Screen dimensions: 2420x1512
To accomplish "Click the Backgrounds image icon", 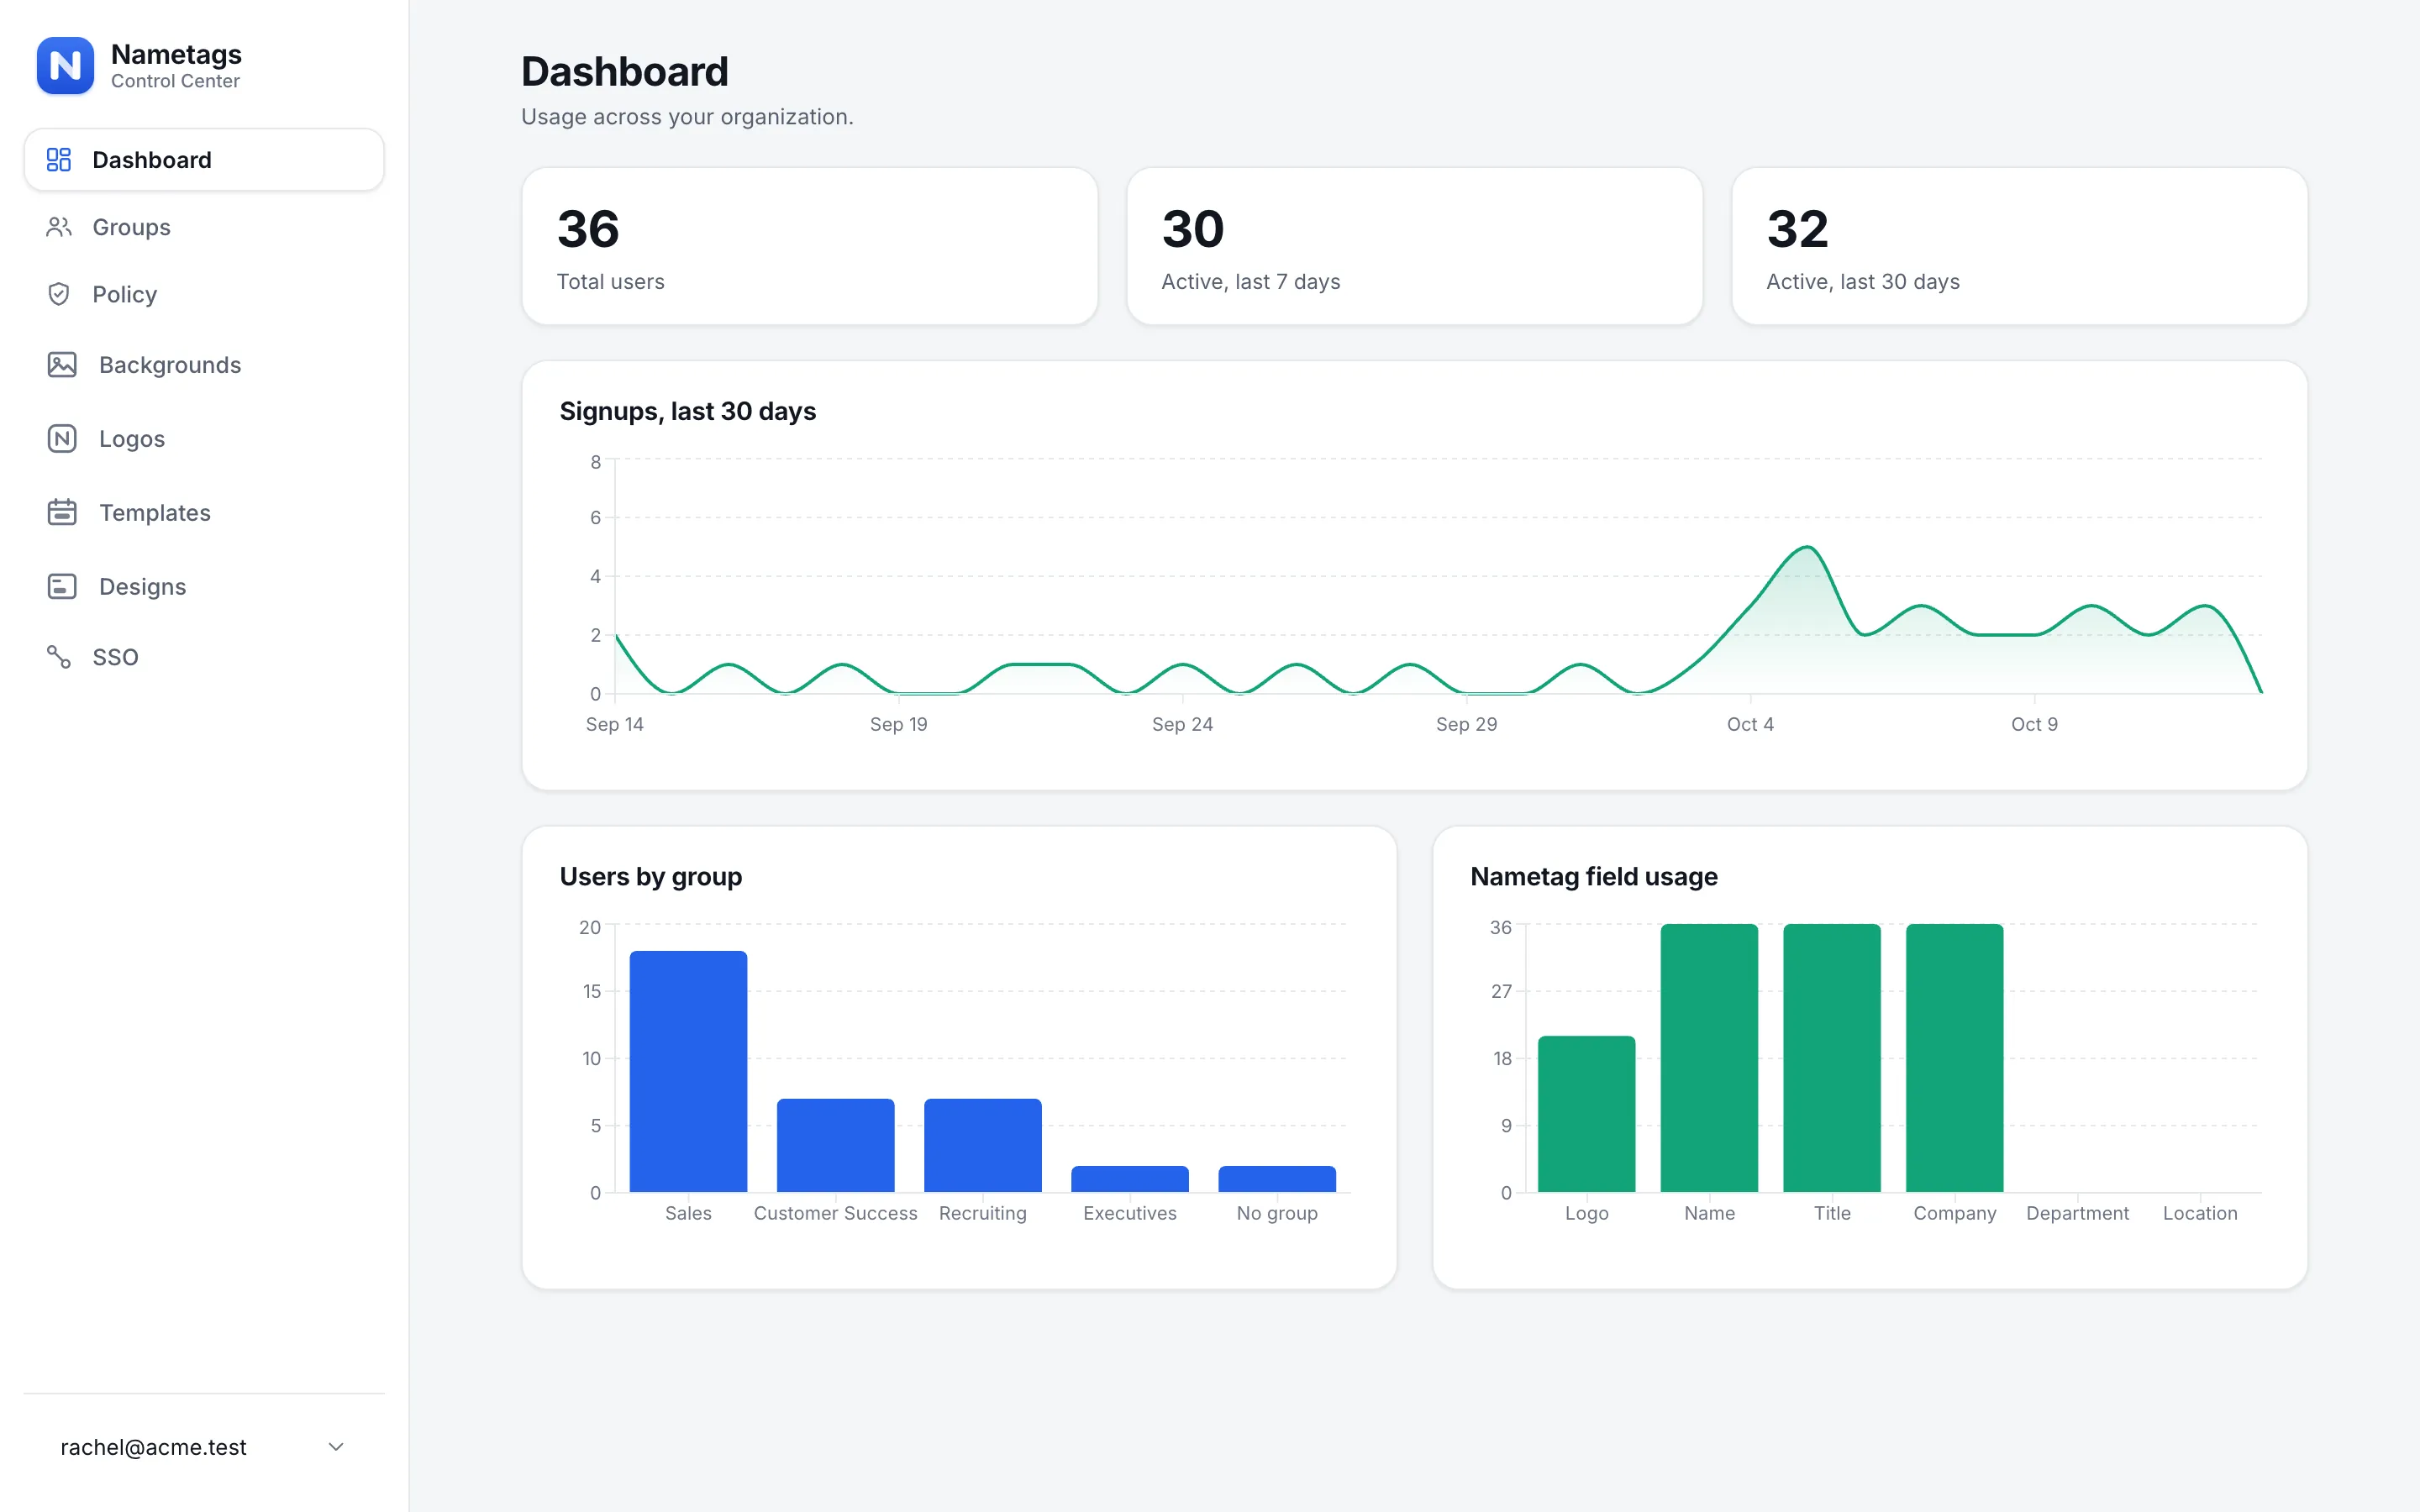I will (x=62, y=365).
